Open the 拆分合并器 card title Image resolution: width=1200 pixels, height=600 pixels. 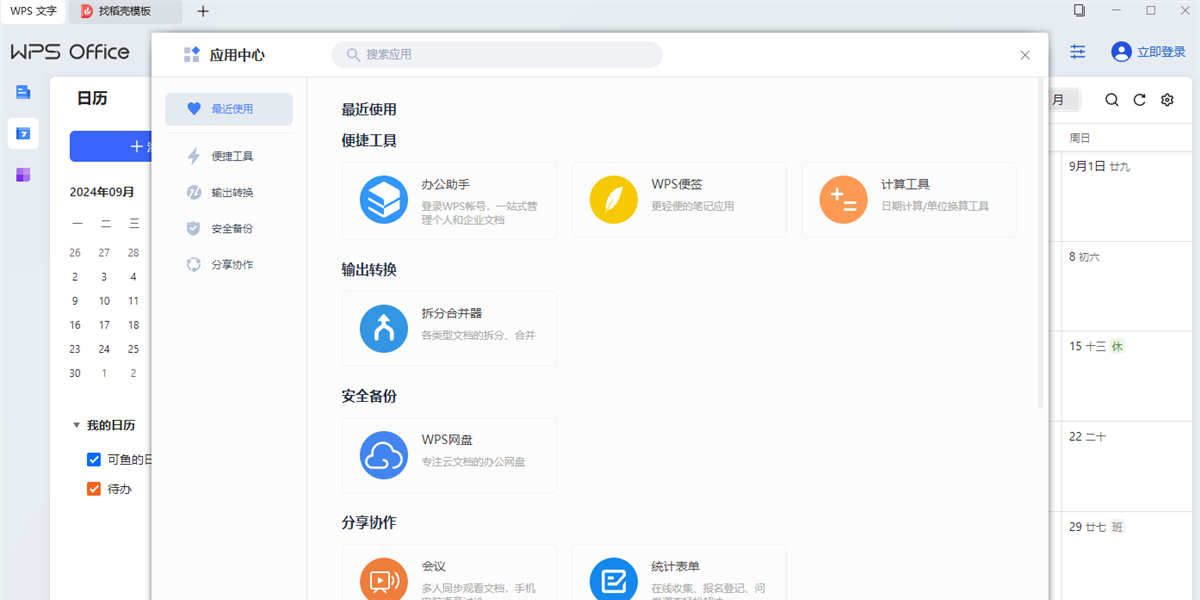(x=452, y=314)
